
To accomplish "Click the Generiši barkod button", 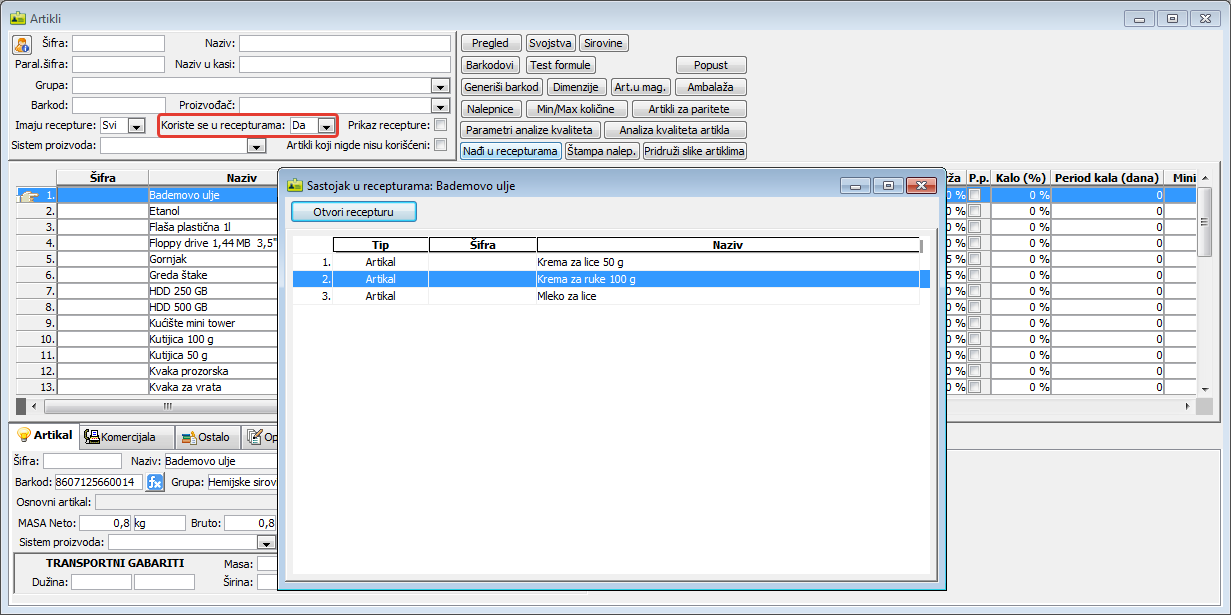I will click(502, 87).
